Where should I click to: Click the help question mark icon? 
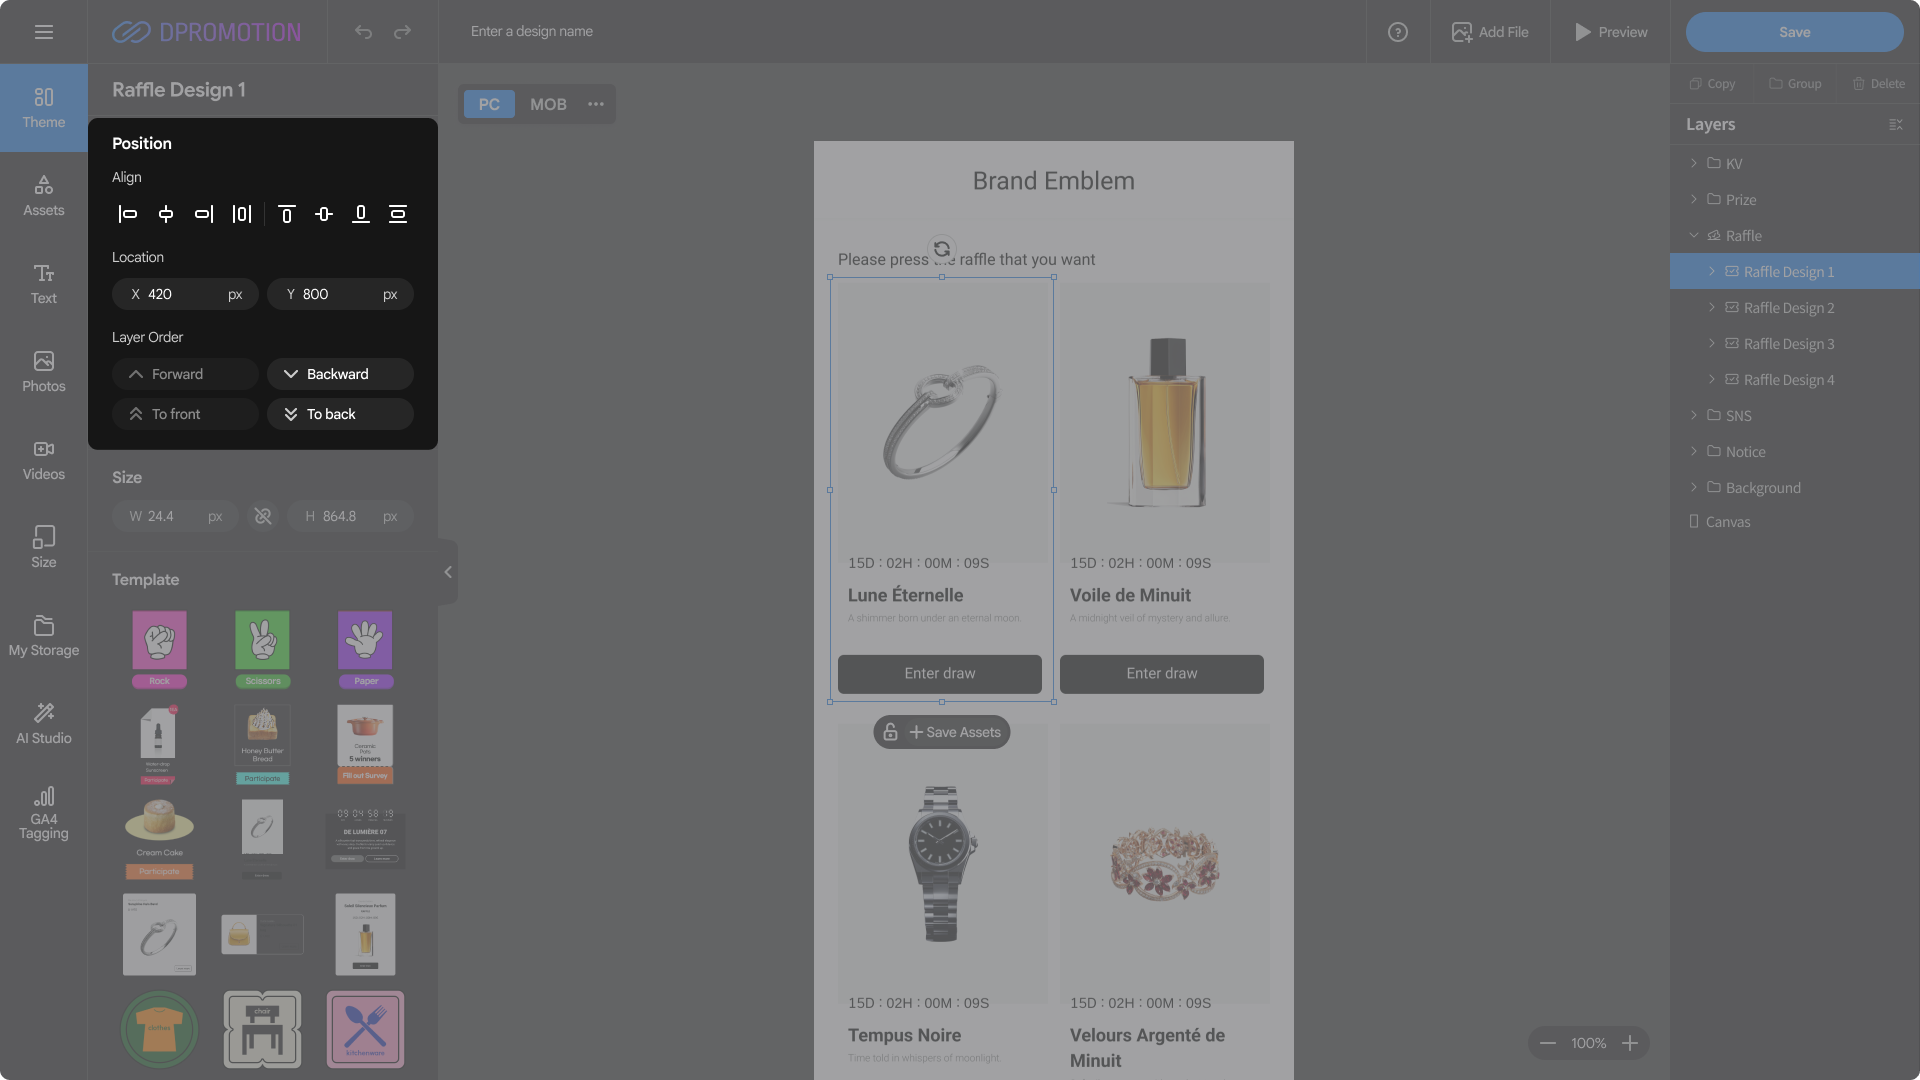[1398, 32]
